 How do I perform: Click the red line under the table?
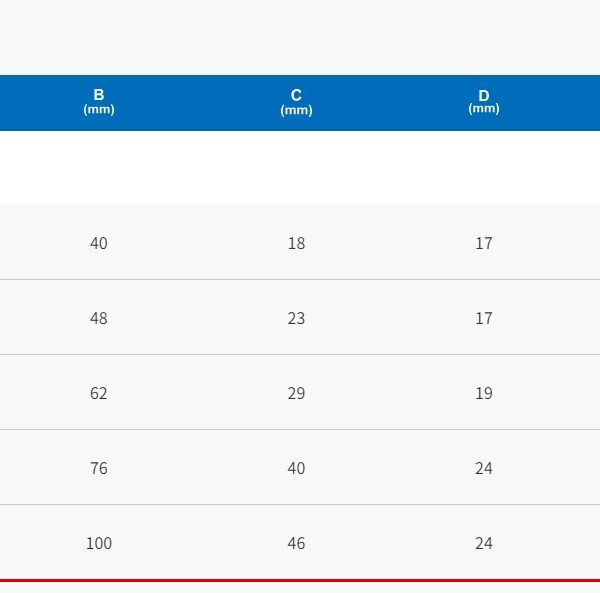300,580
